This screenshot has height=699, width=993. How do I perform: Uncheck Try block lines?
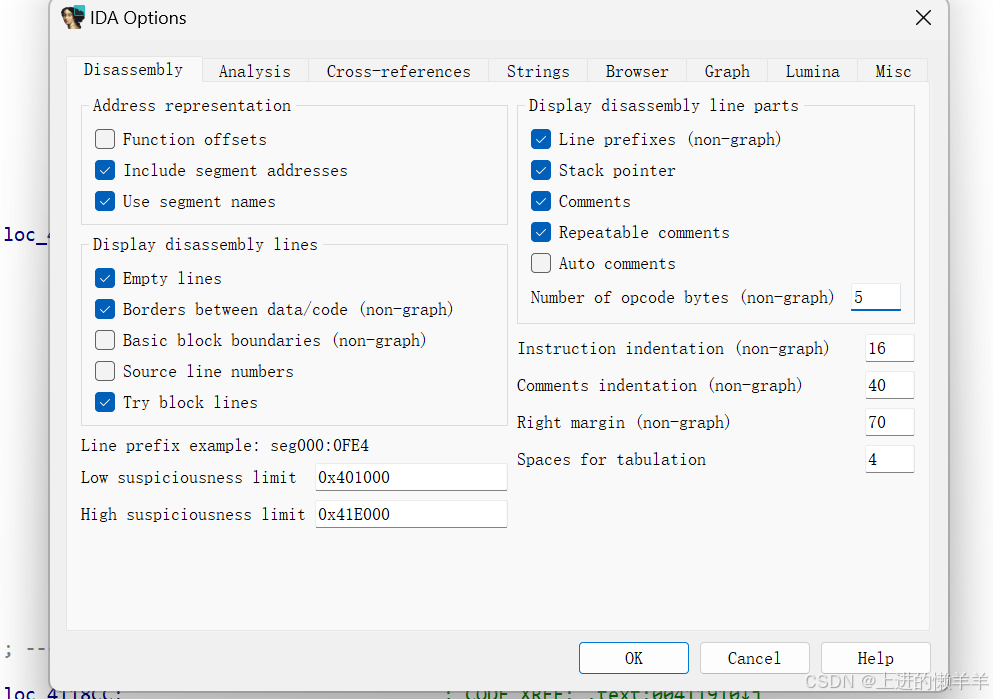(104, 402)
